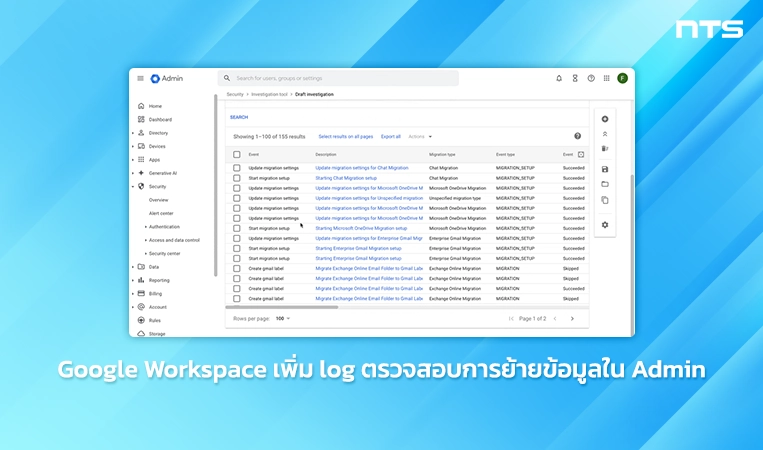The height and width of the screenshot is (450, 763).
Task: Open the notifications bell
Action: pos(559,78)
